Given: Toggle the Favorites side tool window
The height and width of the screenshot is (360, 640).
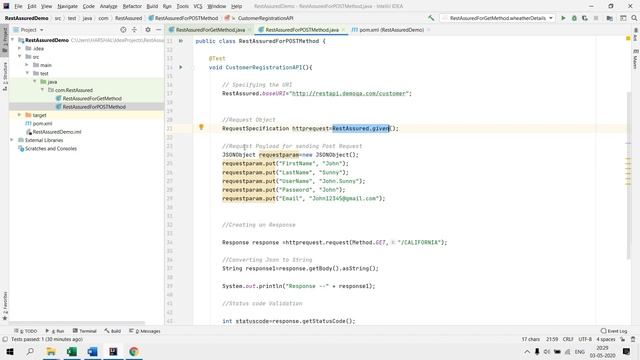Looking at the screenshot, I should point(5,306).
